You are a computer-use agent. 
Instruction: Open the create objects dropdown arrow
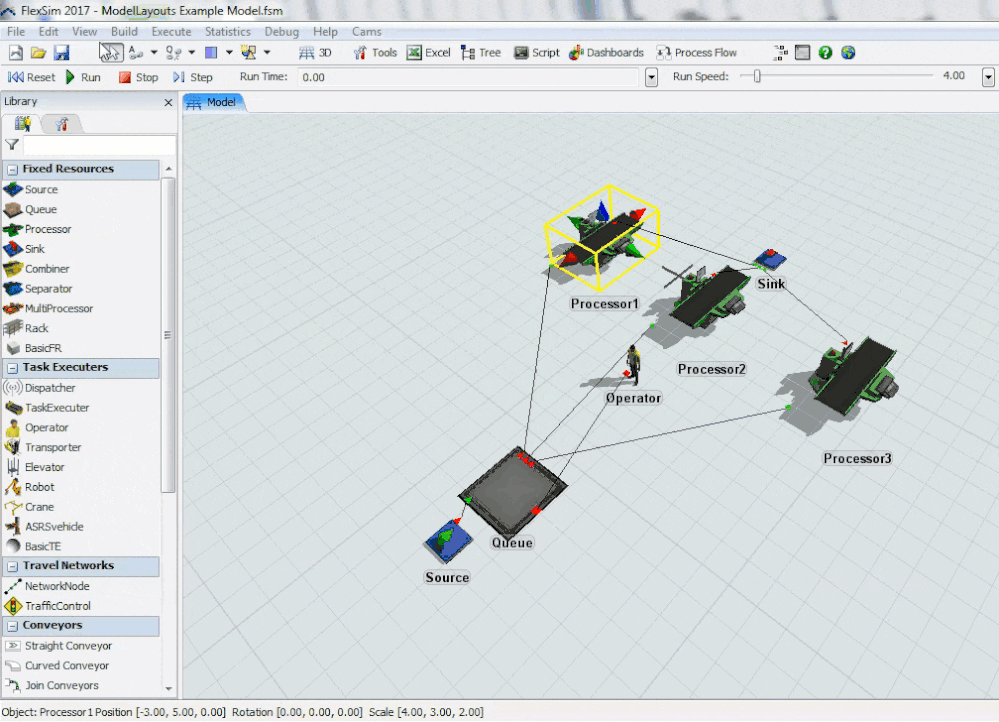tap(267, 53)
